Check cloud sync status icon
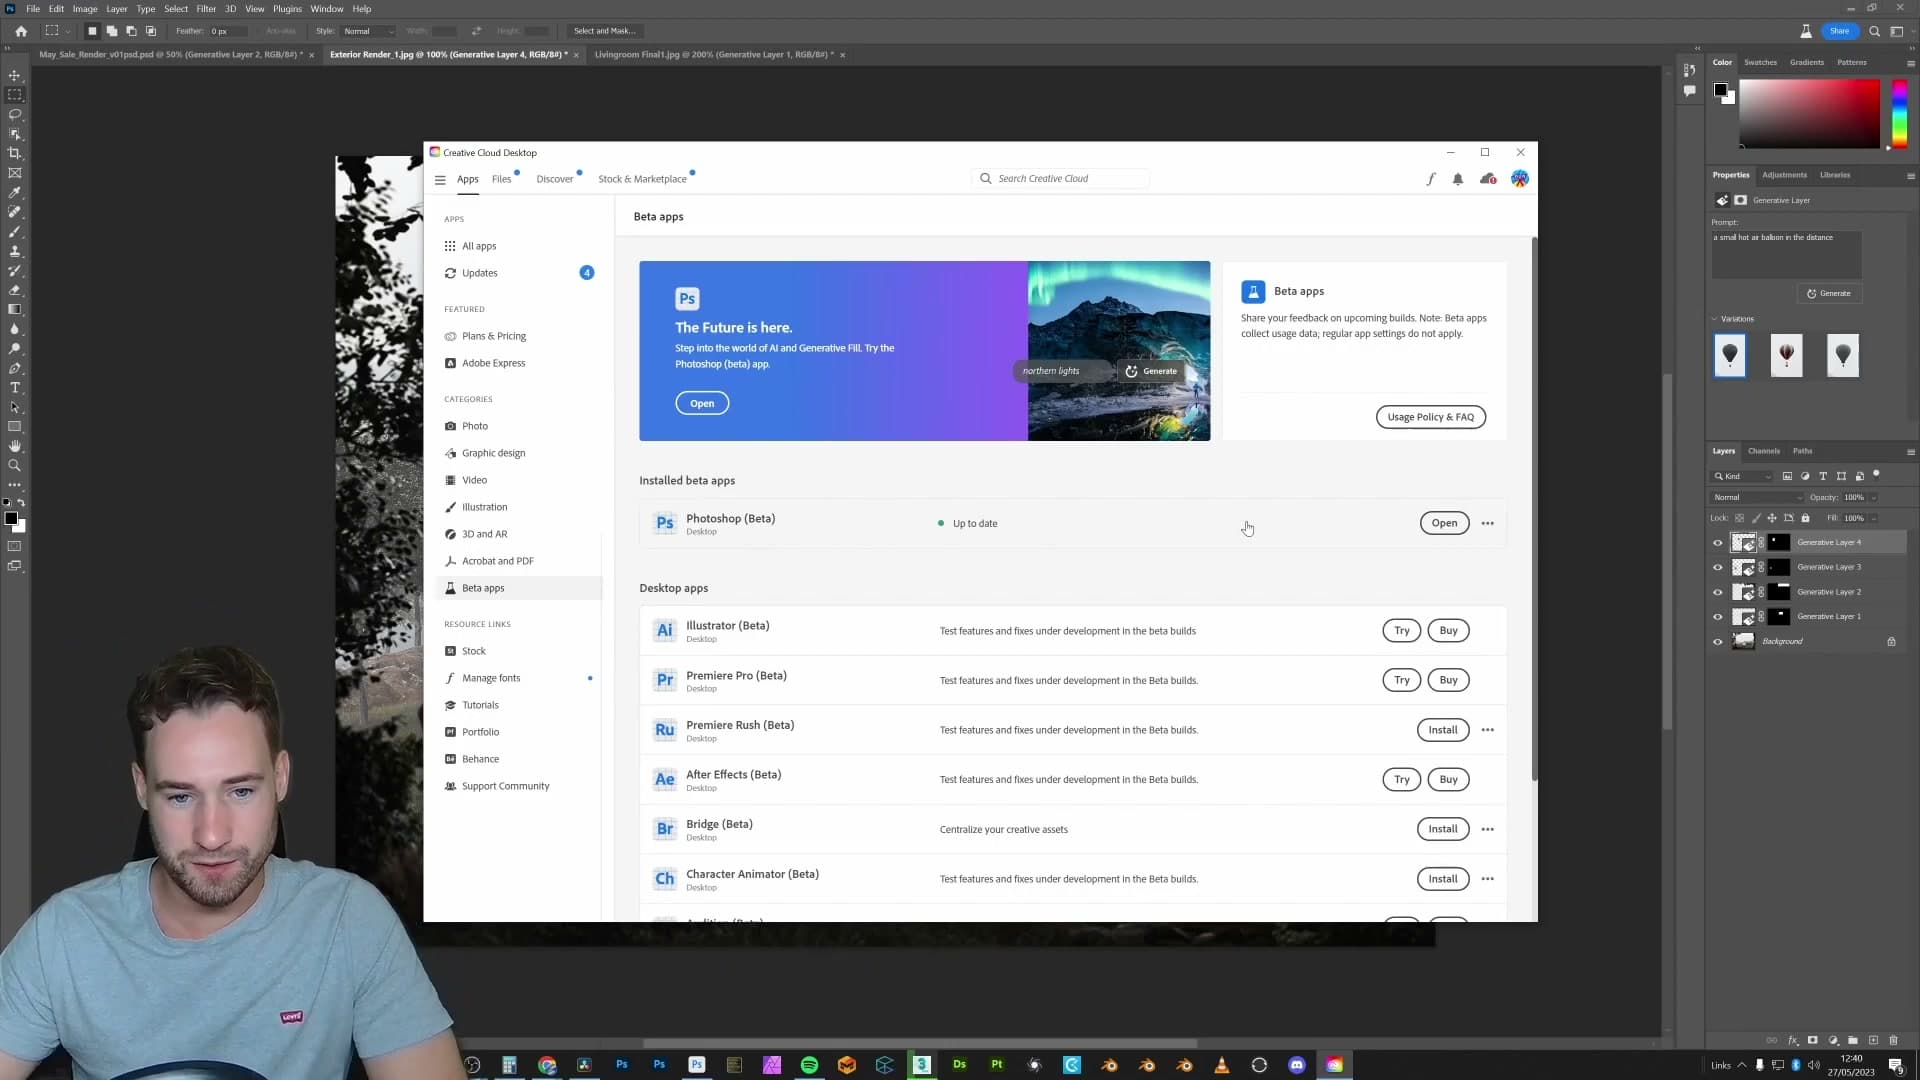Screen dimensions: 1920x1080 [1488, 179]
